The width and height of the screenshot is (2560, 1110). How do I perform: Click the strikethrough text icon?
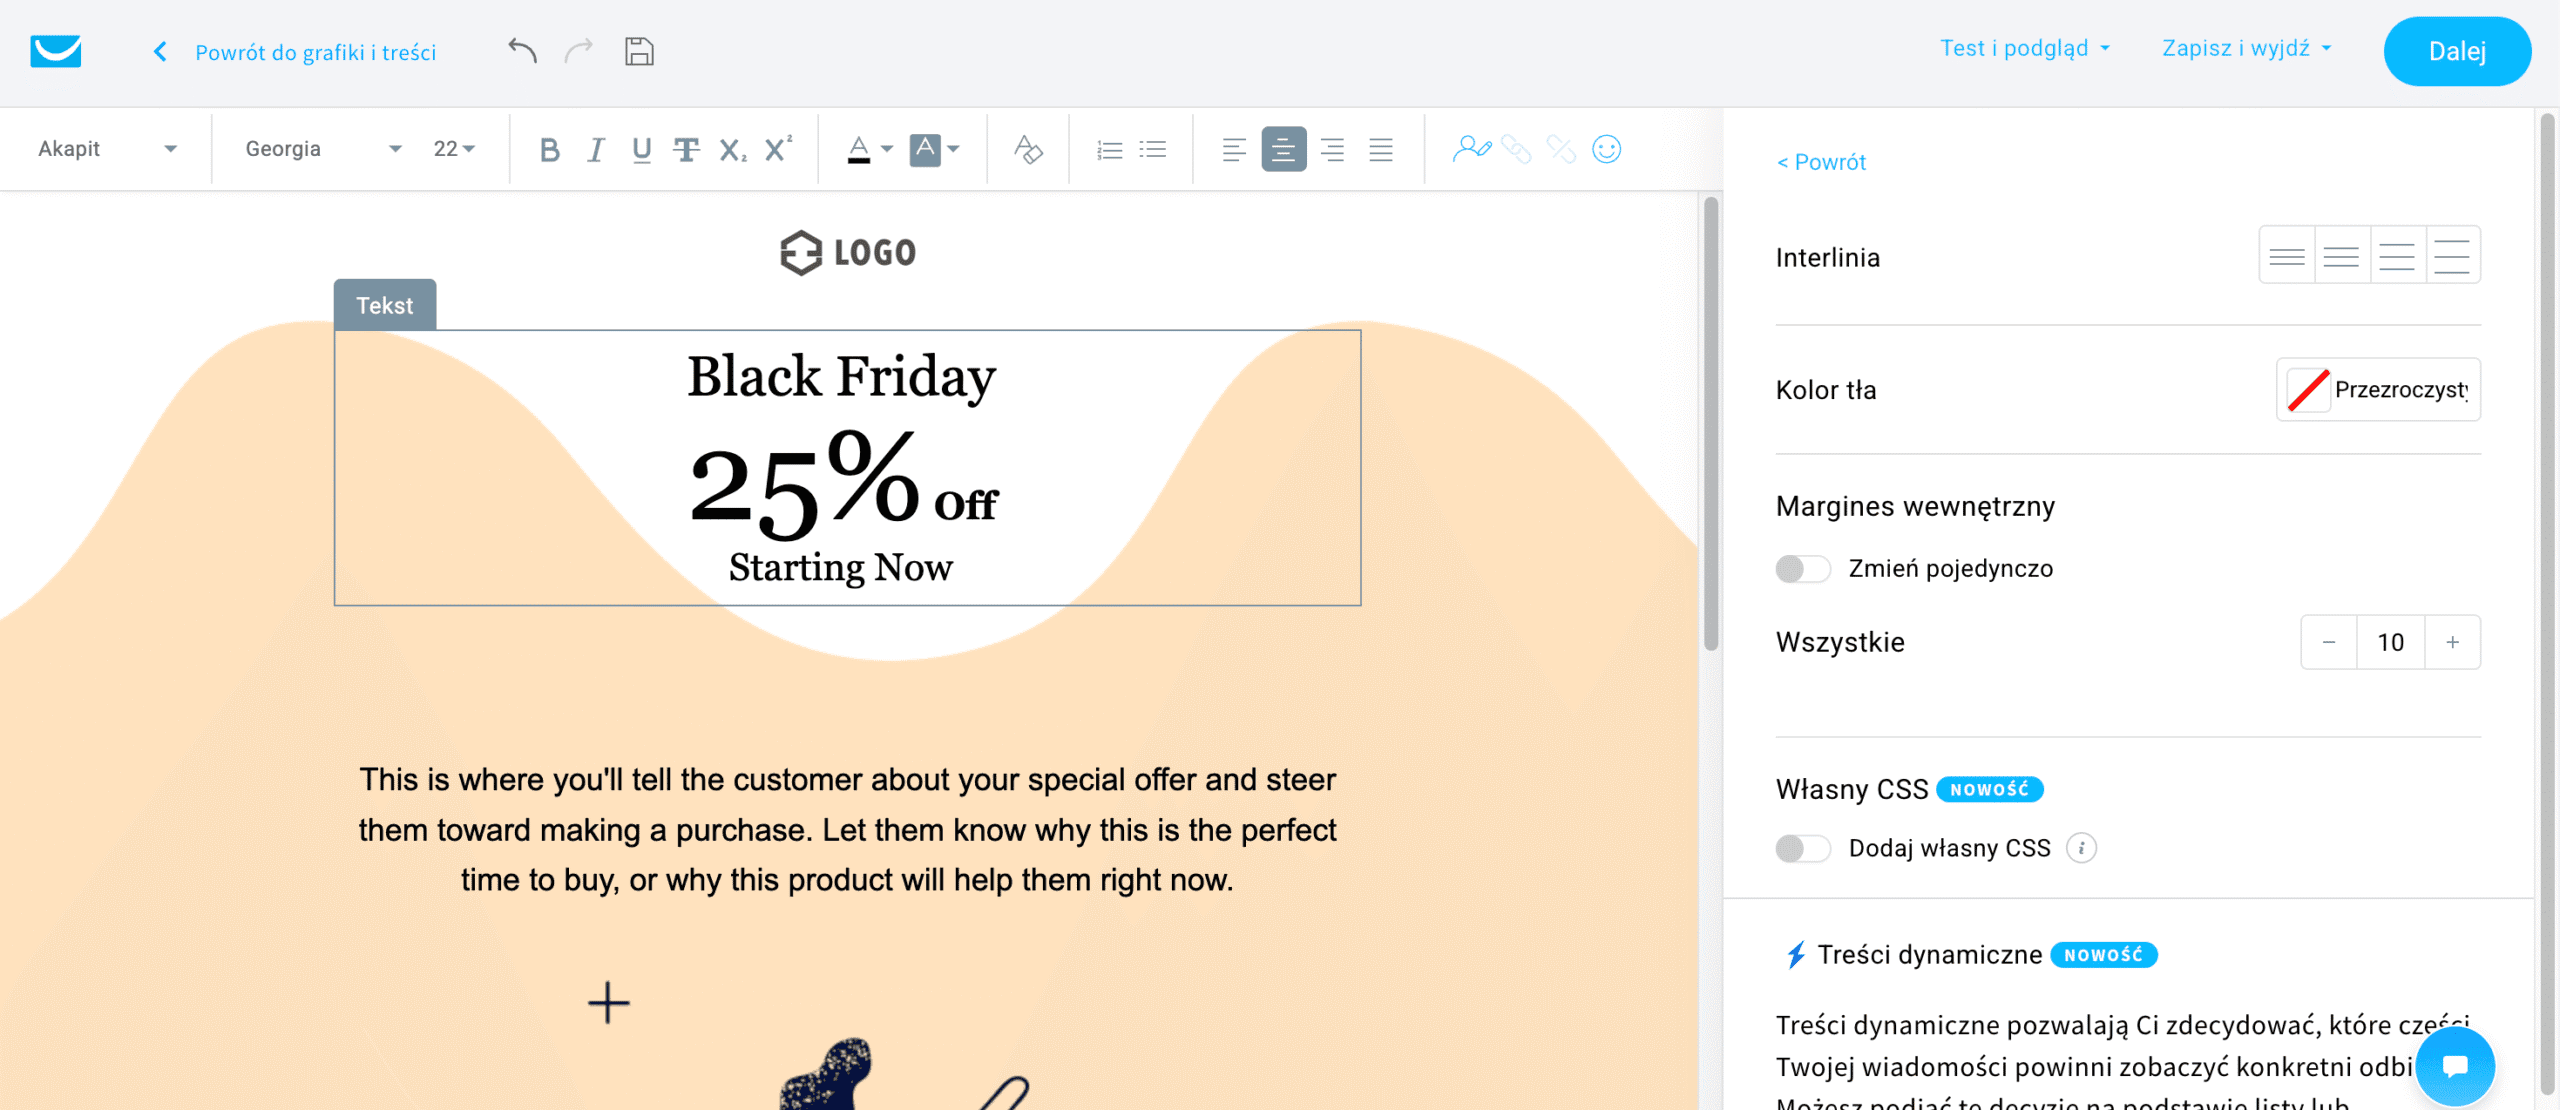pos(686,150)
